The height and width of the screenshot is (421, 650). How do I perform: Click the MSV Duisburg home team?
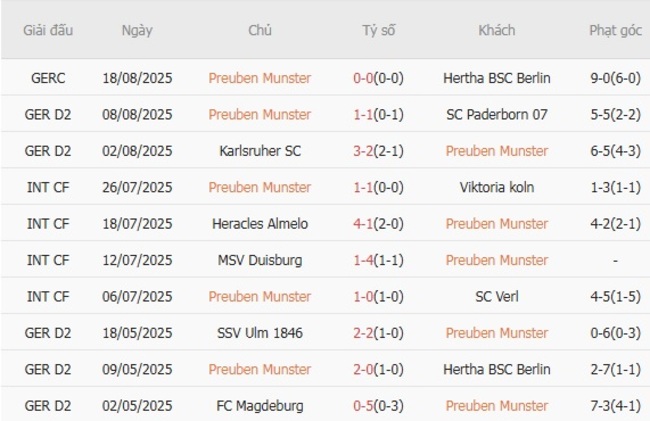pos(260,260)
